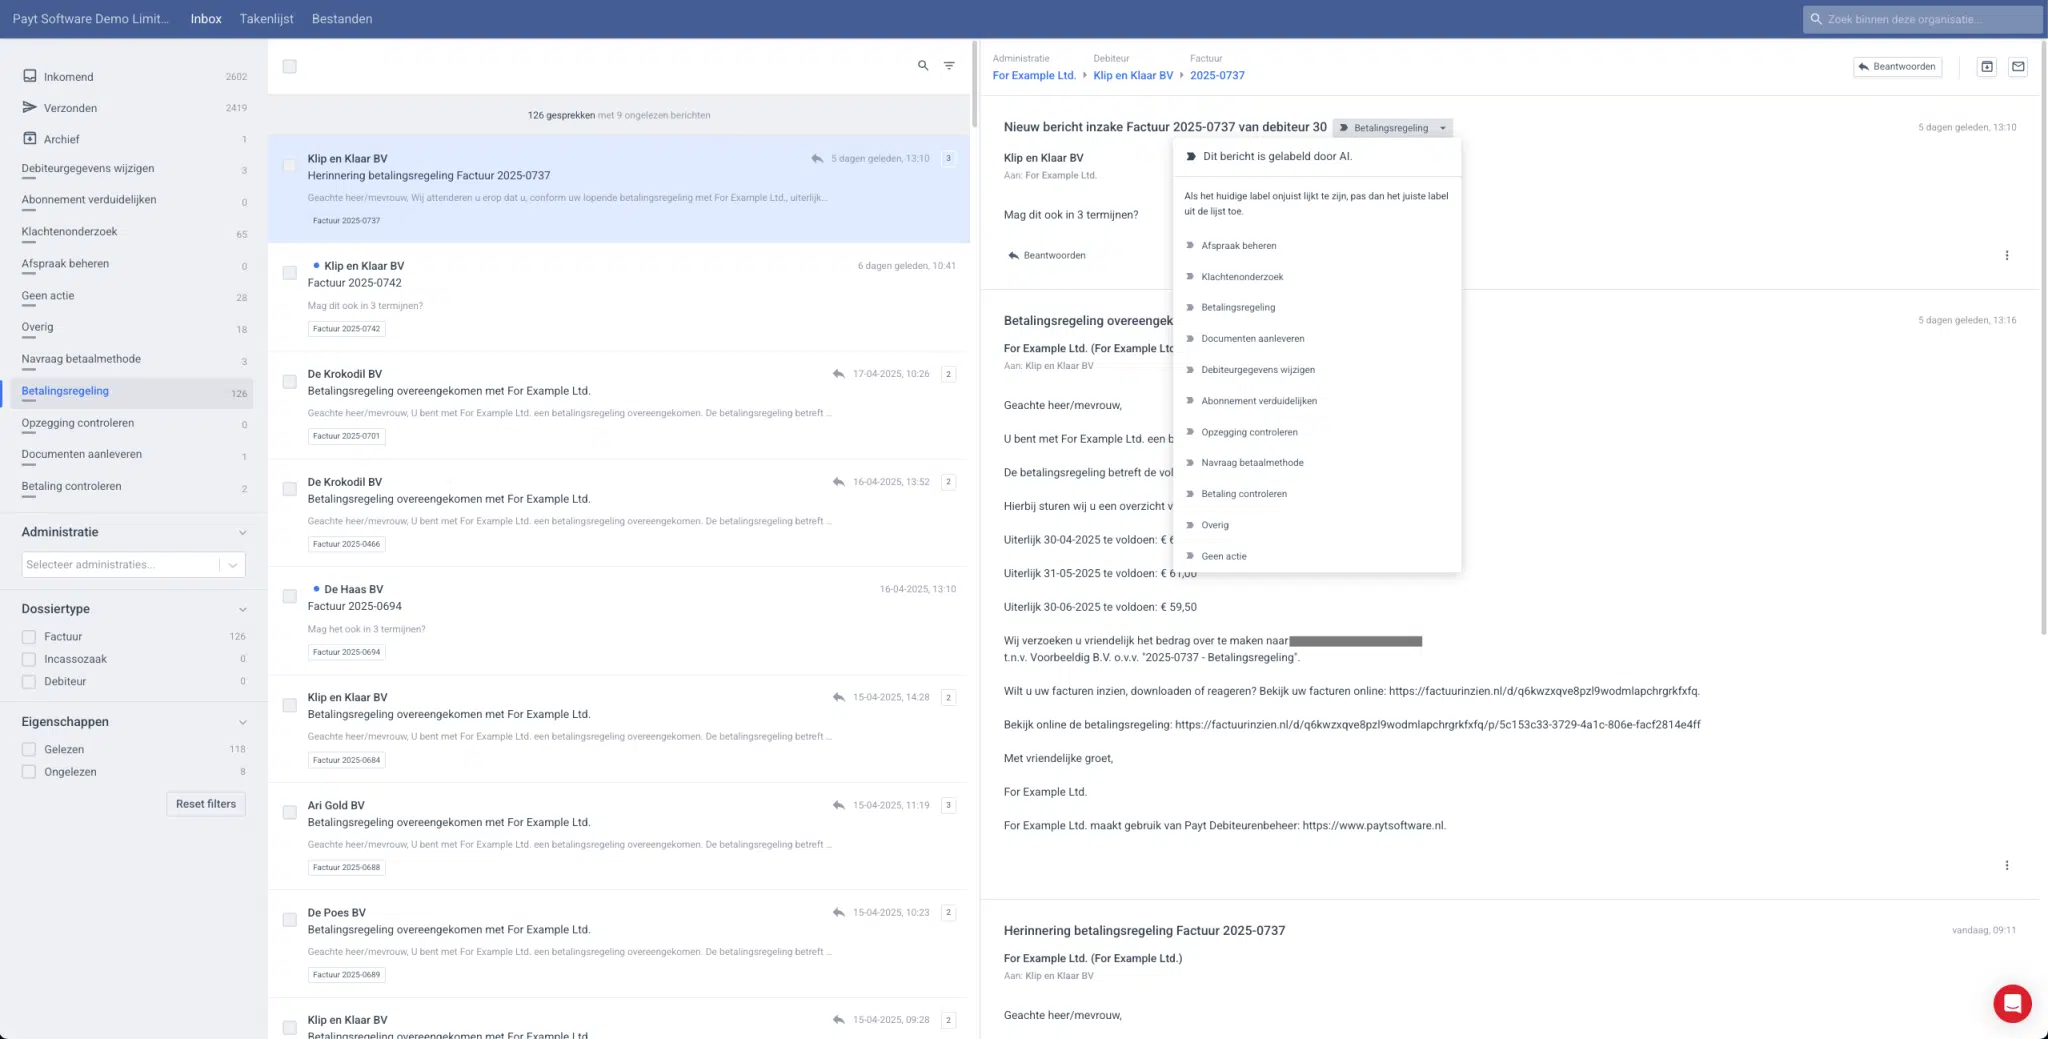Choose Klachtenonderzoek label in dropdown
This screenshot has height=1039, width=2048.
[1241, 276]
